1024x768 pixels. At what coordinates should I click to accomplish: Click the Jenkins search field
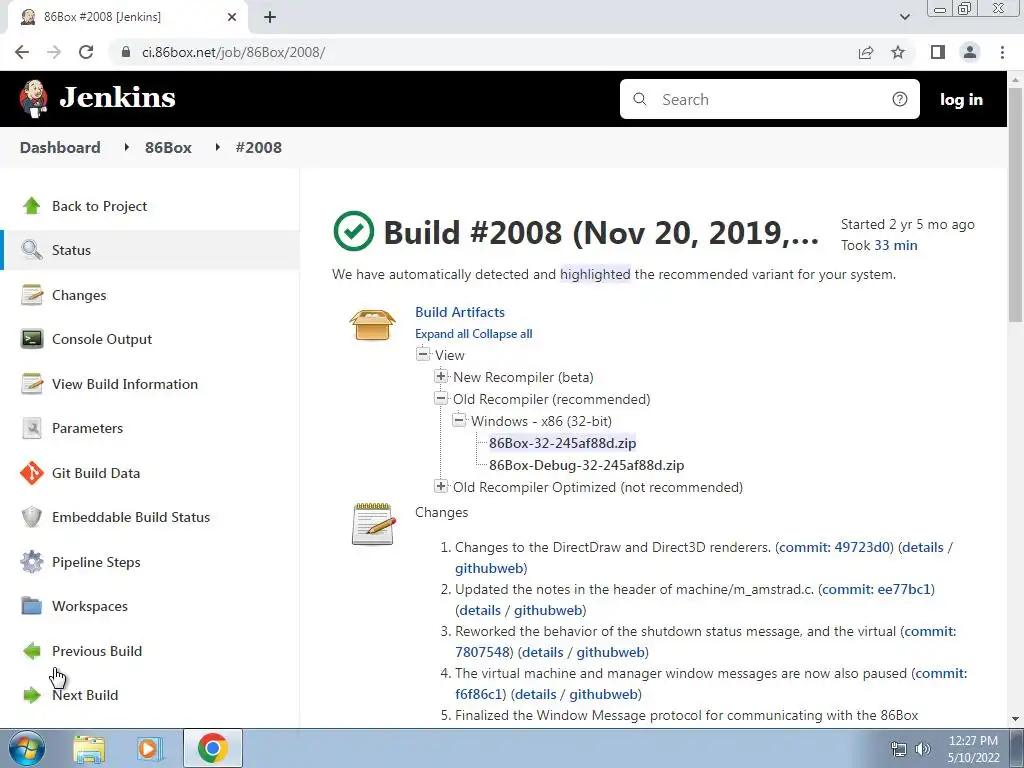tap(769, 99)
